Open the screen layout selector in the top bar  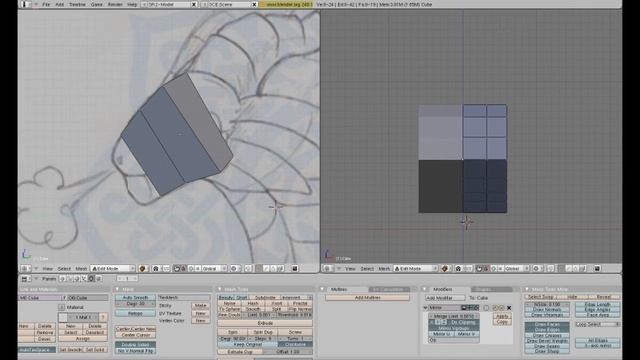(144, 4)
